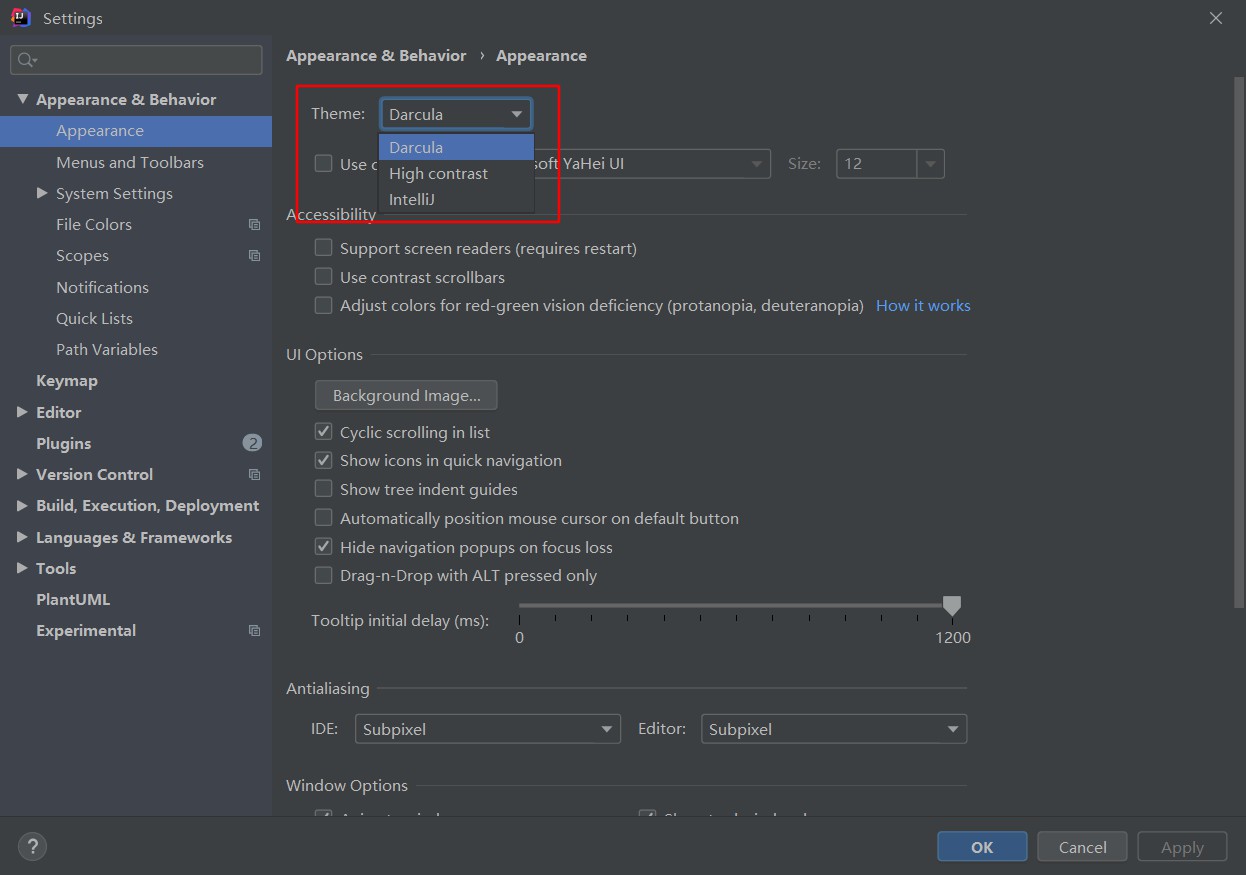This screenshot has width=1246, height=875.
Task: Disable Cyclic scrolling in list
Action: 324,432
